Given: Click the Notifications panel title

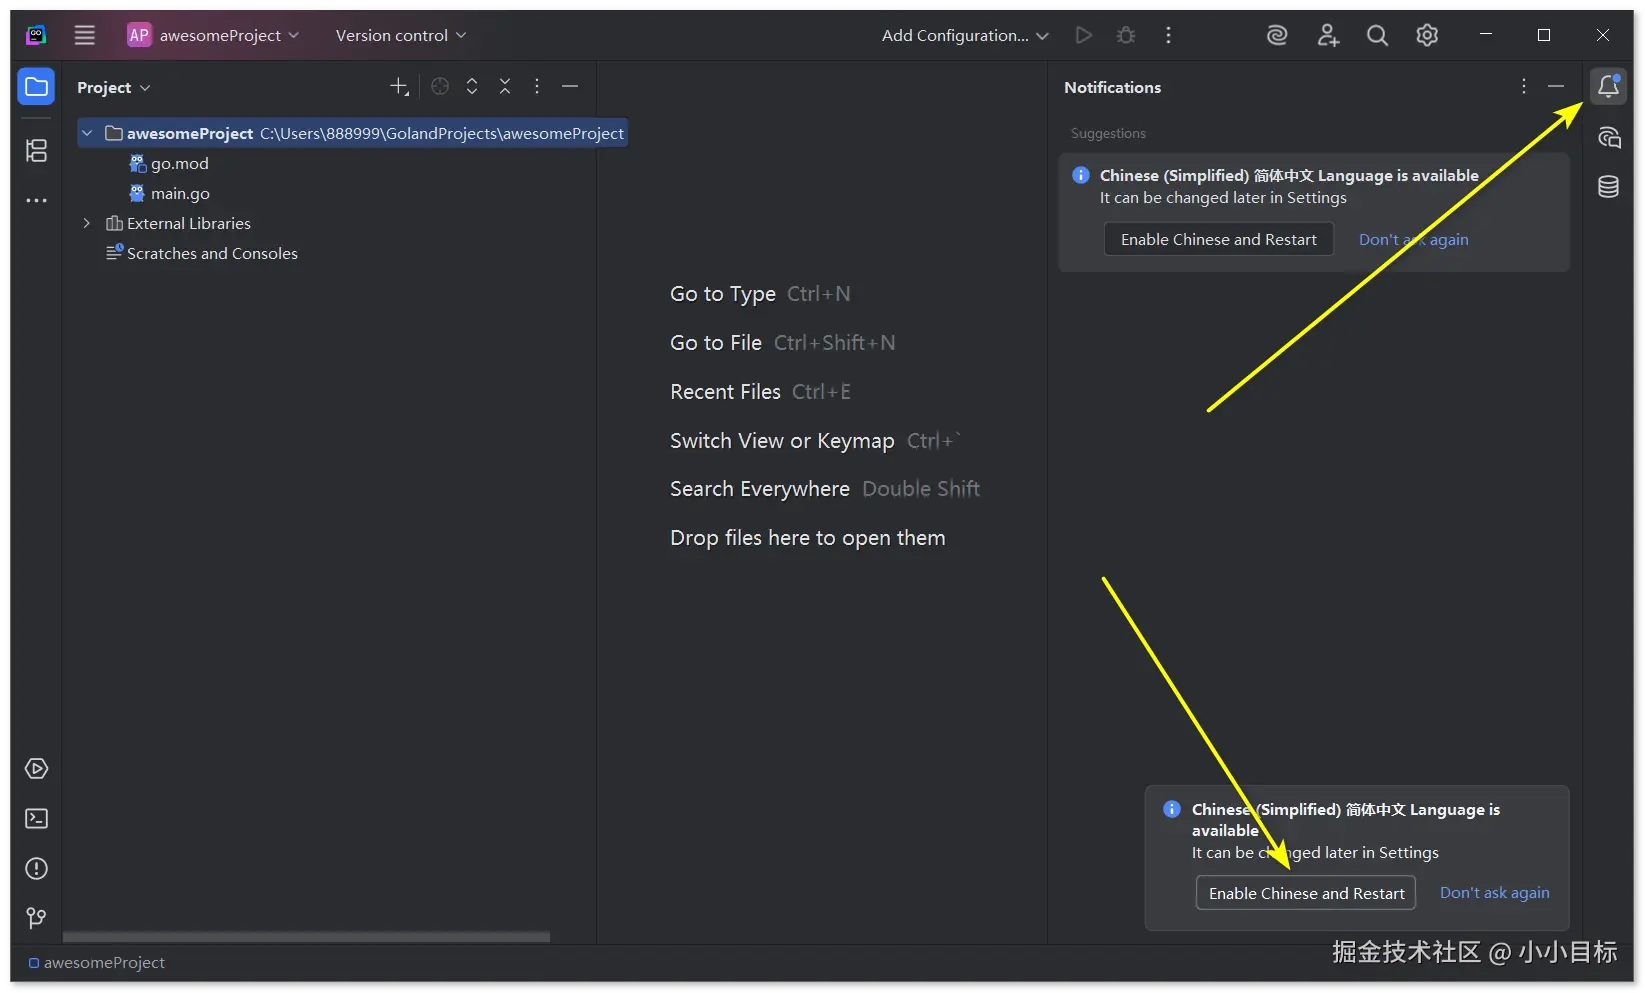Looking at the screenshot, I should point(1113,87).
